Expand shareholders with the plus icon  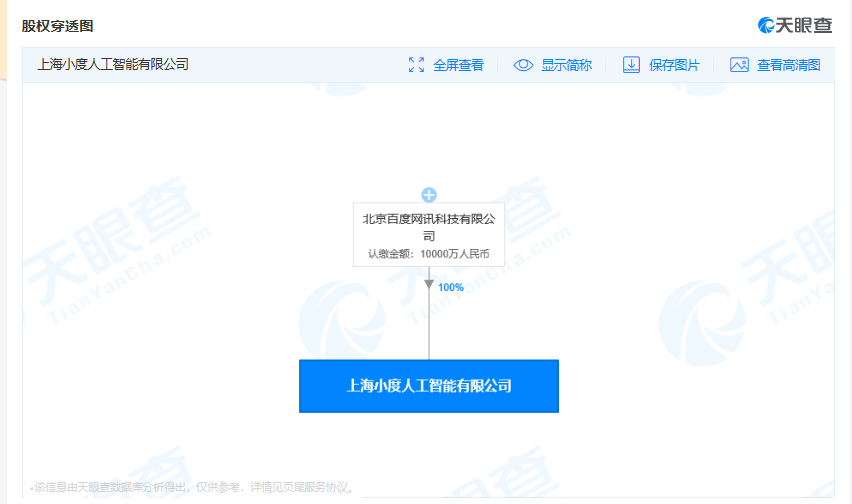click(429, 195)
